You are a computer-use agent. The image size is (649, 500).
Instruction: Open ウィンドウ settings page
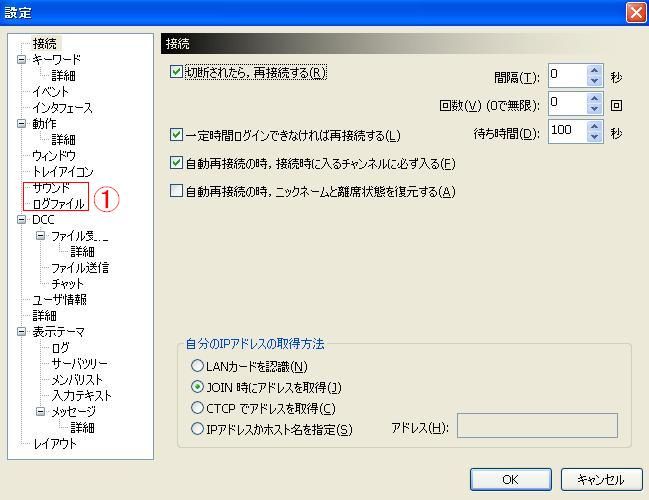pos(54,156)
